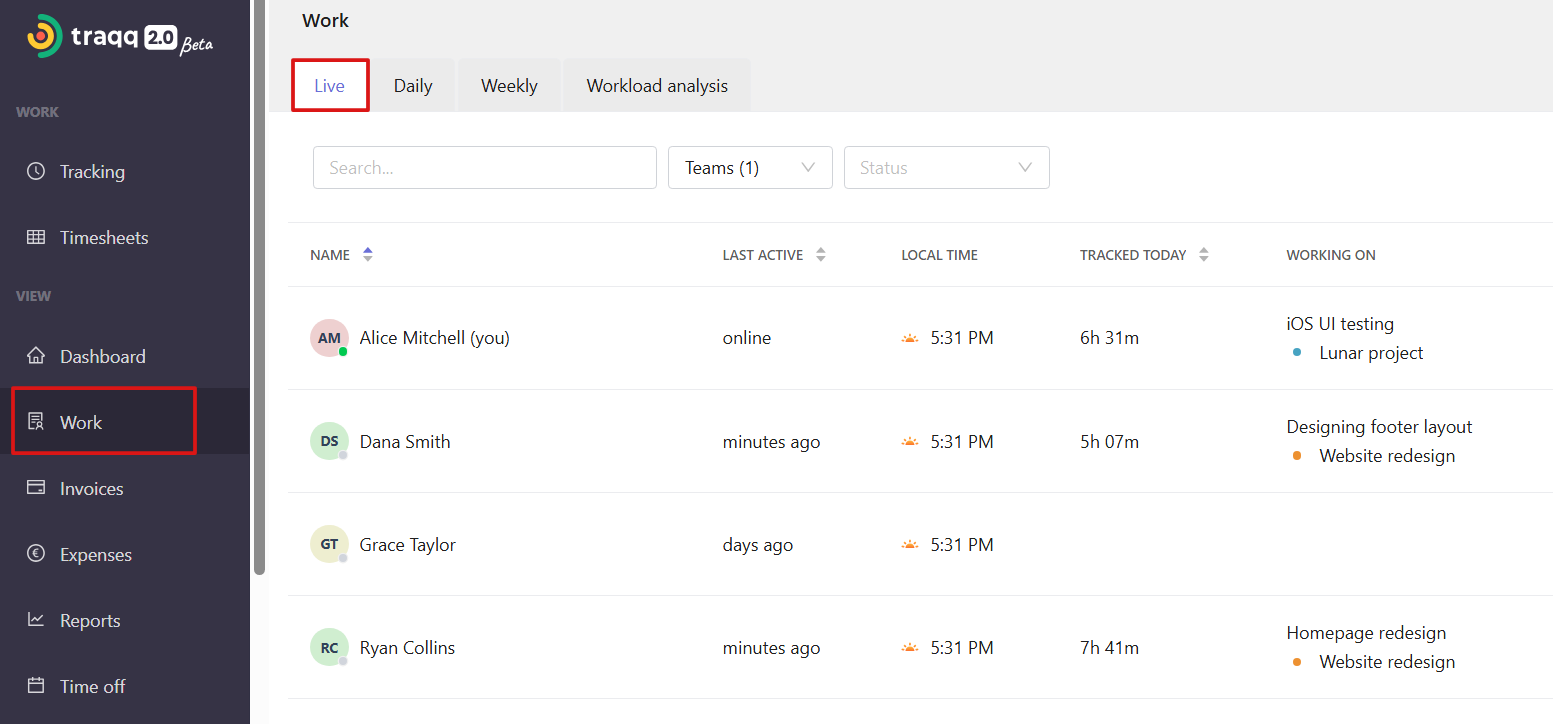Open Ryan Collins's name
This screenshot has width=1553, height=724.
(x=407, y=647)
